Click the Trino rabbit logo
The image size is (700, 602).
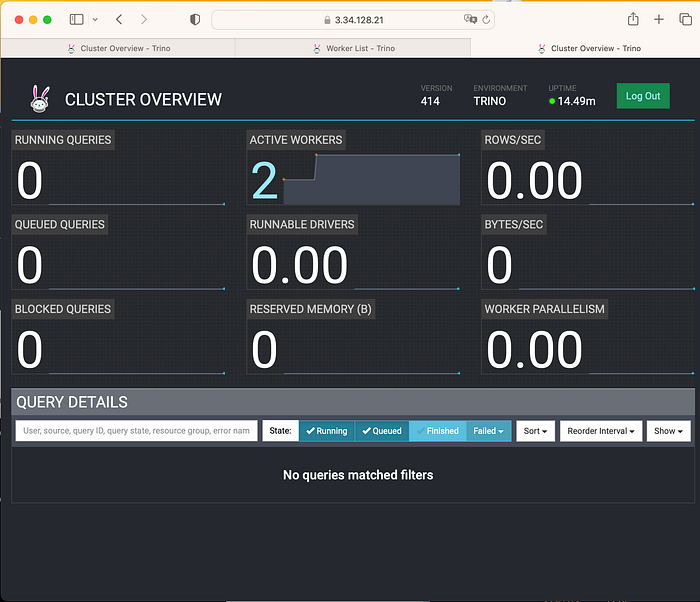point(40,99)
